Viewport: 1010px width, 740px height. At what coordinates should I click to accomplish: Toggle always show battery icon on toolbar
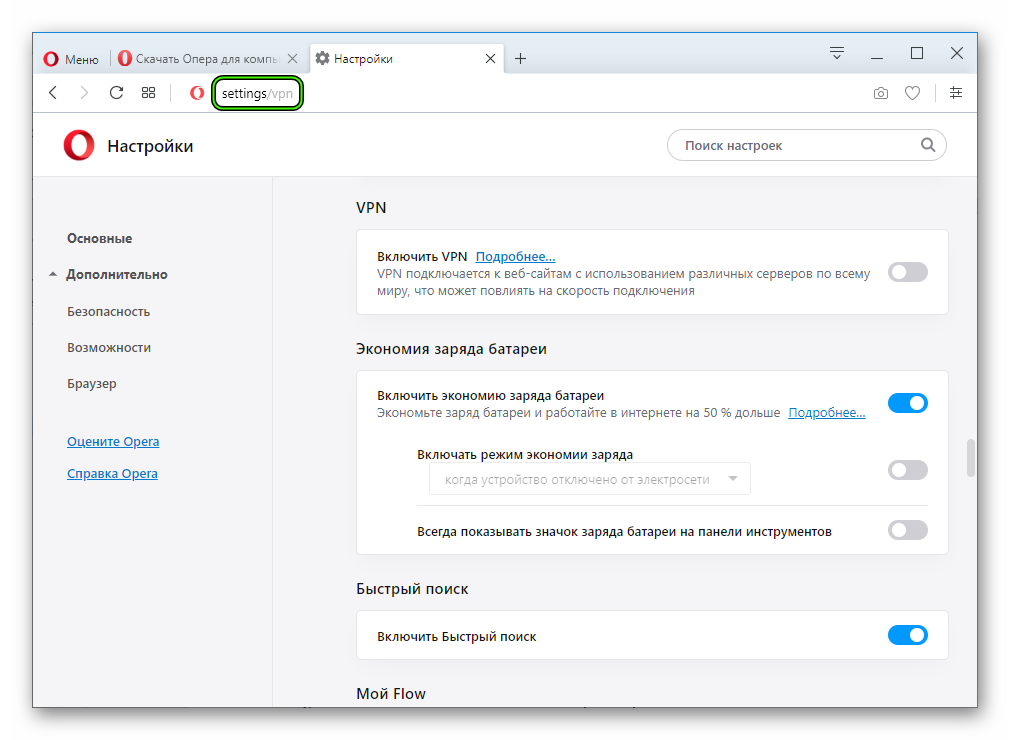coord(907,531)
